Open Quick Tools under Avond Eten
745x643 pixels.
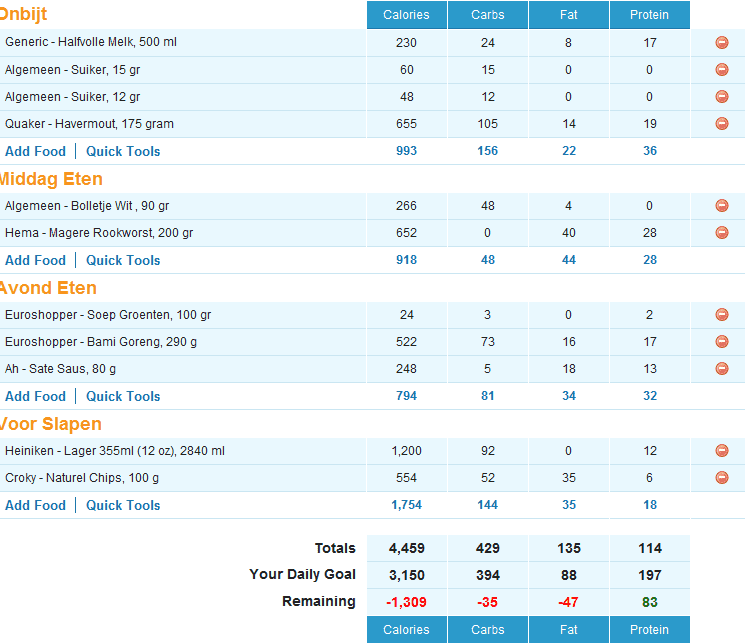pyautogui.click(x=123, y=397)
